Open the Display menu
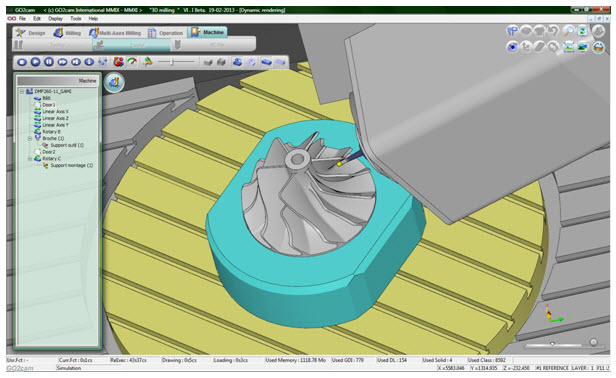 tap(55, 18)
